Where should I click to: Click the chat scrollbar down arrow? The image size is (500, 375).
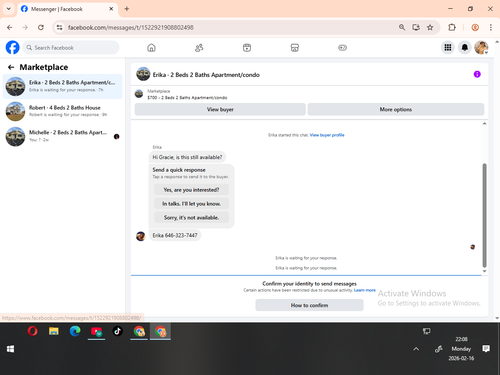click(484, 271)
